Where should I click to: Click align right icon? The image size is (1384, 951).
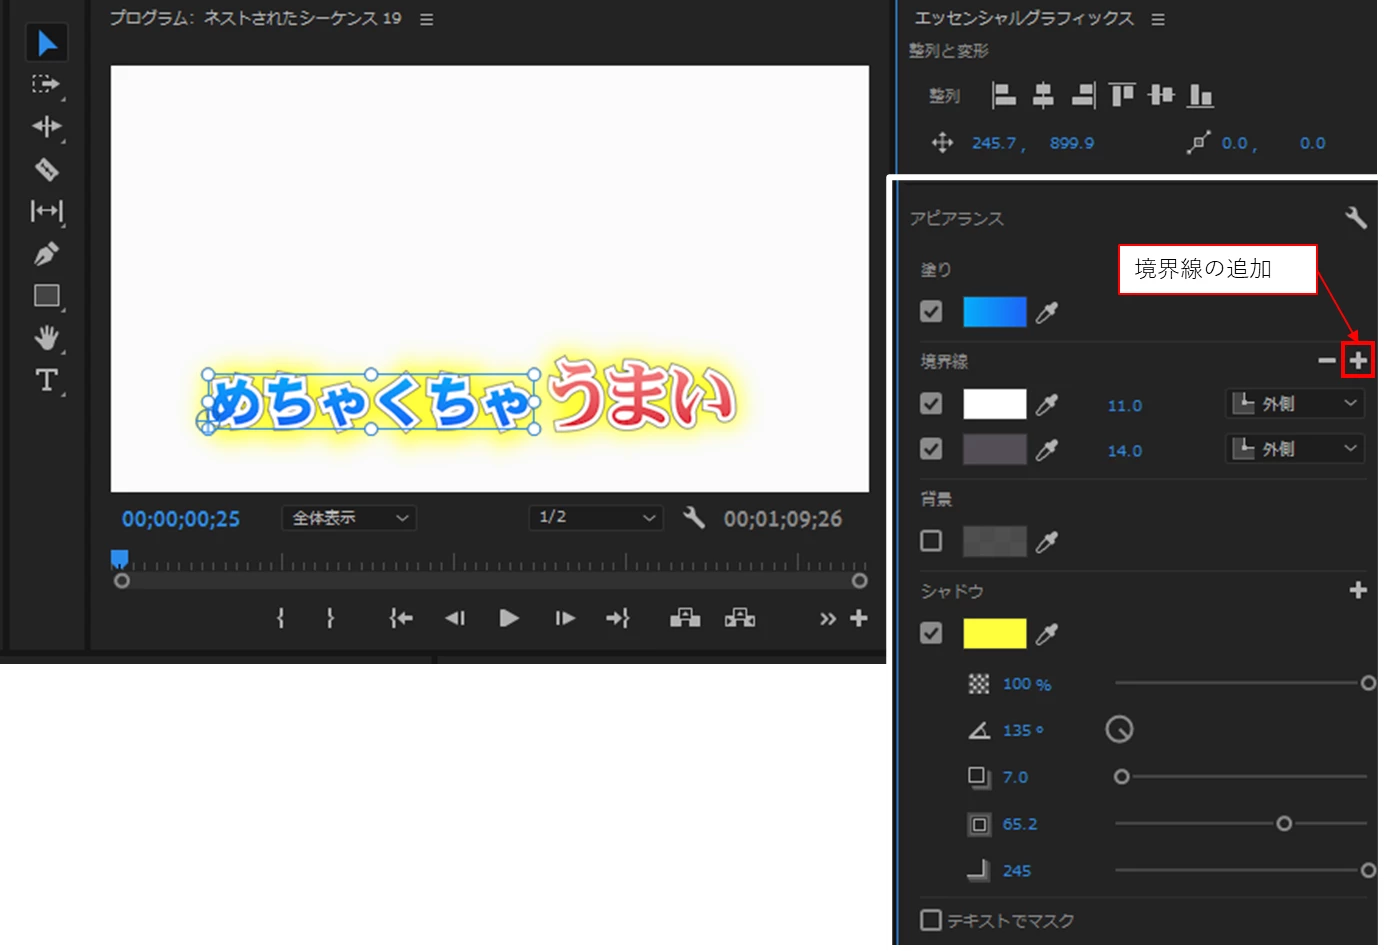(x=1083, y=95)
